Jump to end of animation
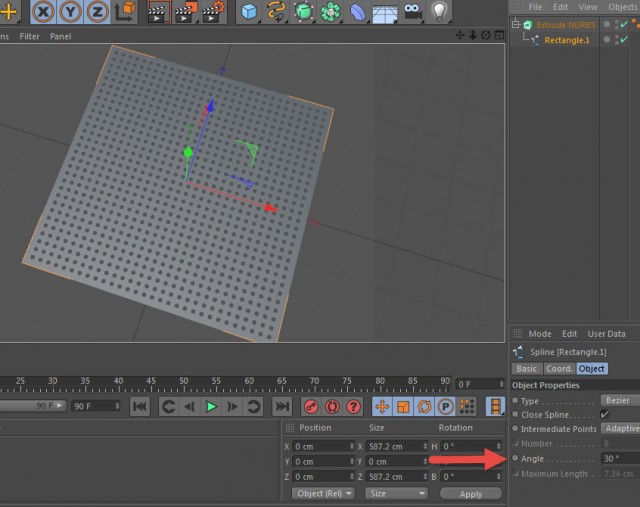Viewport: 640px width, 507px height. (282, 407)
